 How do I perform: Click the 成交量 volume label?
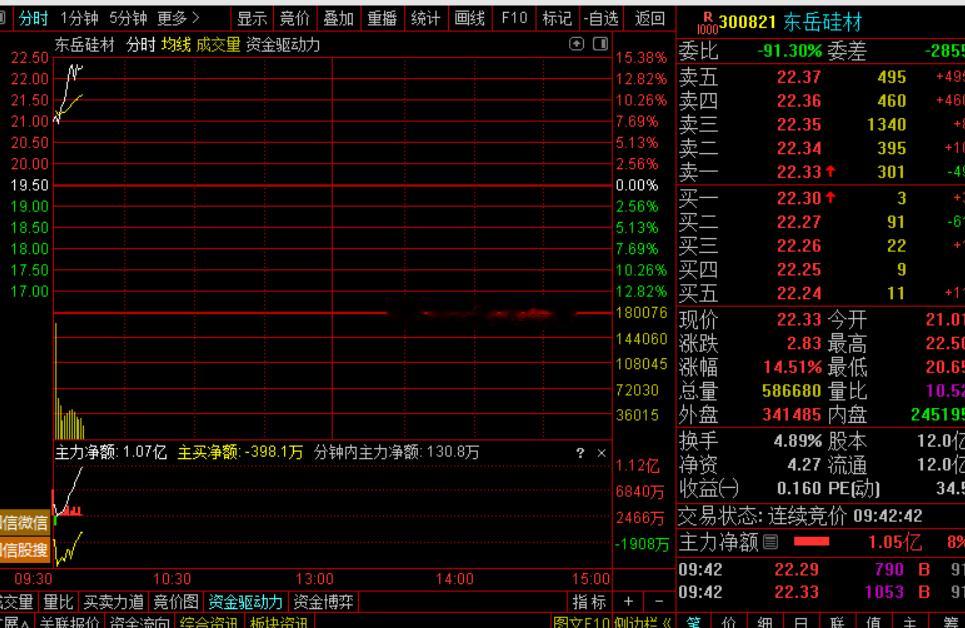(218, 45)
